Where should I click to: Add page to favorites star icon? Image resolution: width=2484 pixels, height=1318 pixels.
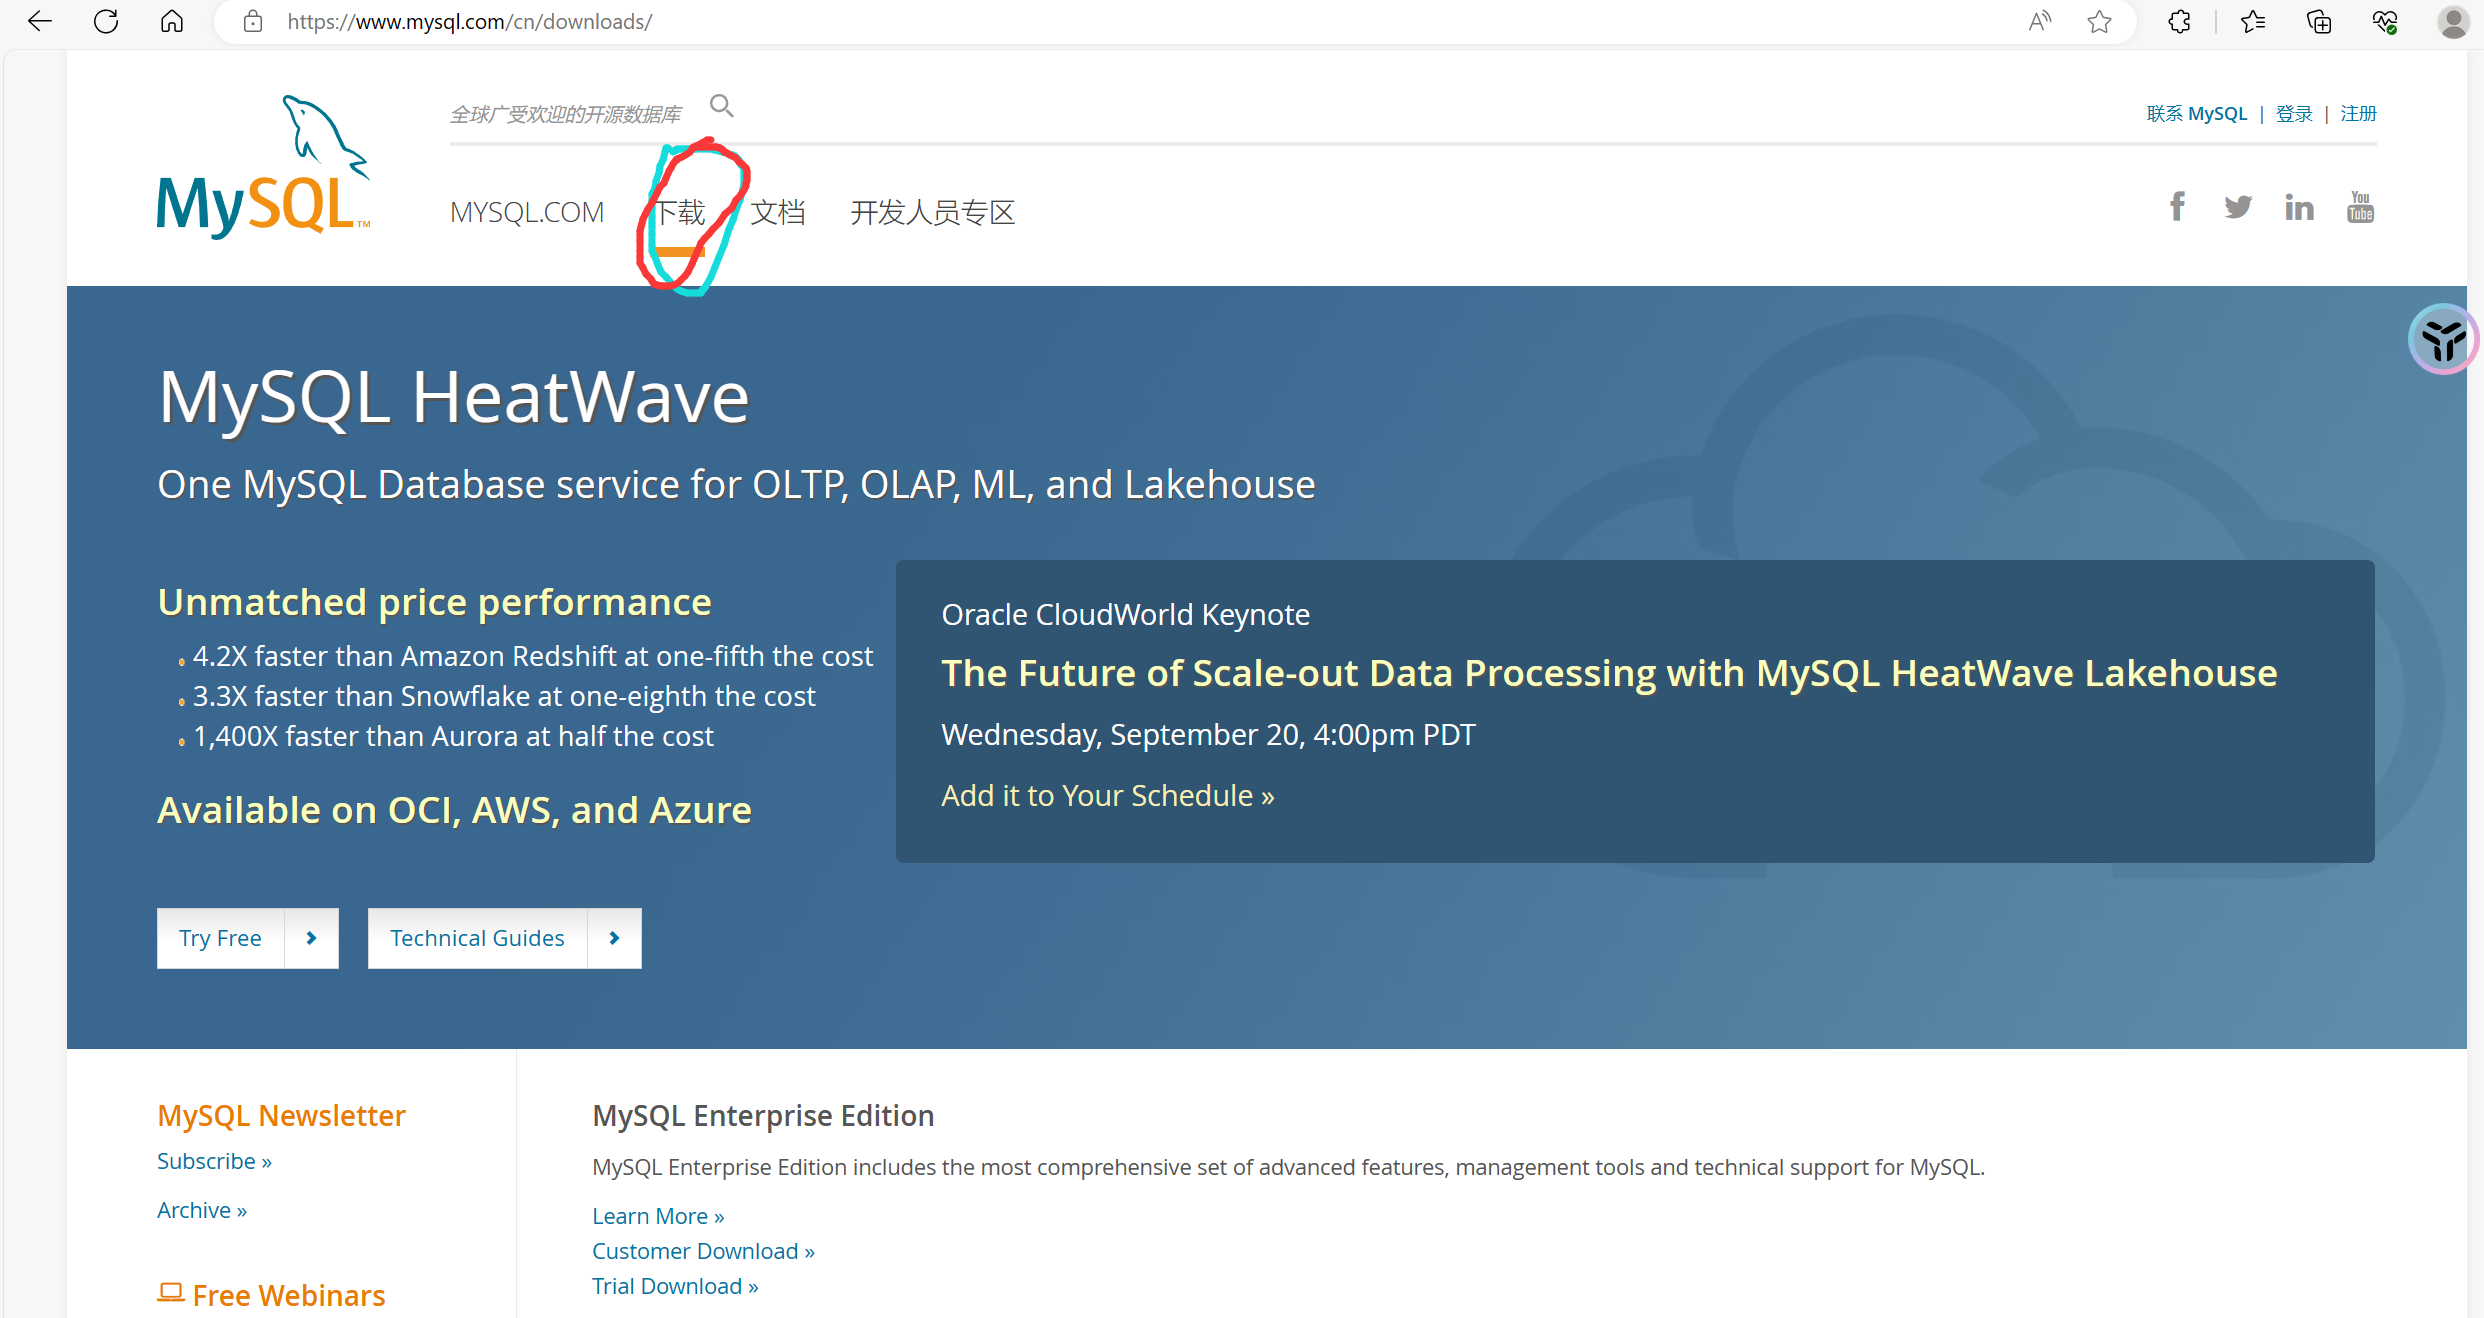[2099, 21]
